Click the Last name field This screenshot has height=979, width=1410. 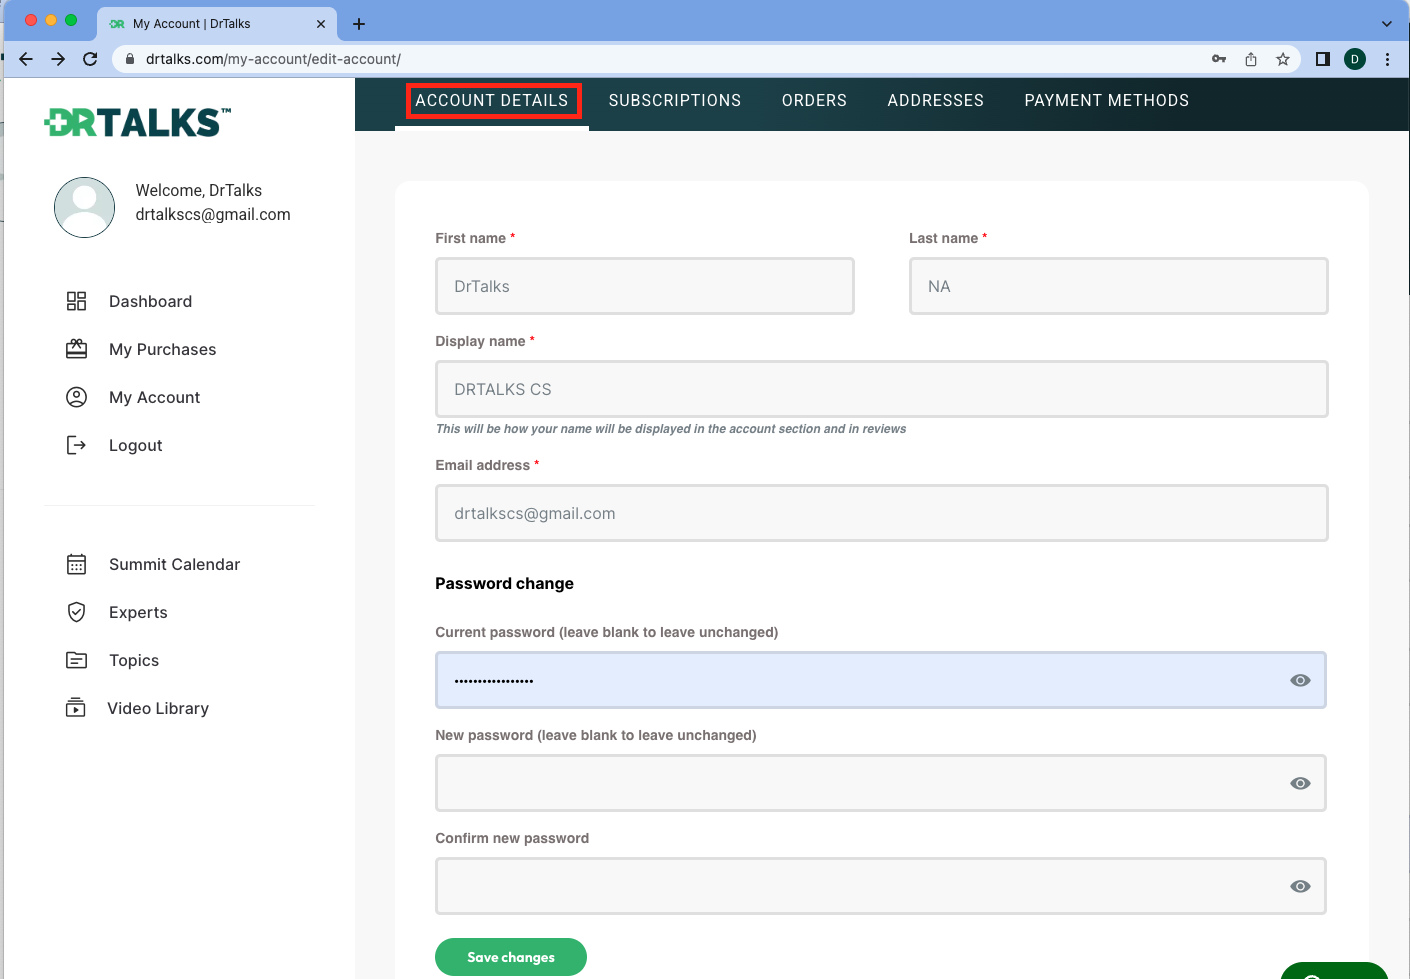point(1119,286)
